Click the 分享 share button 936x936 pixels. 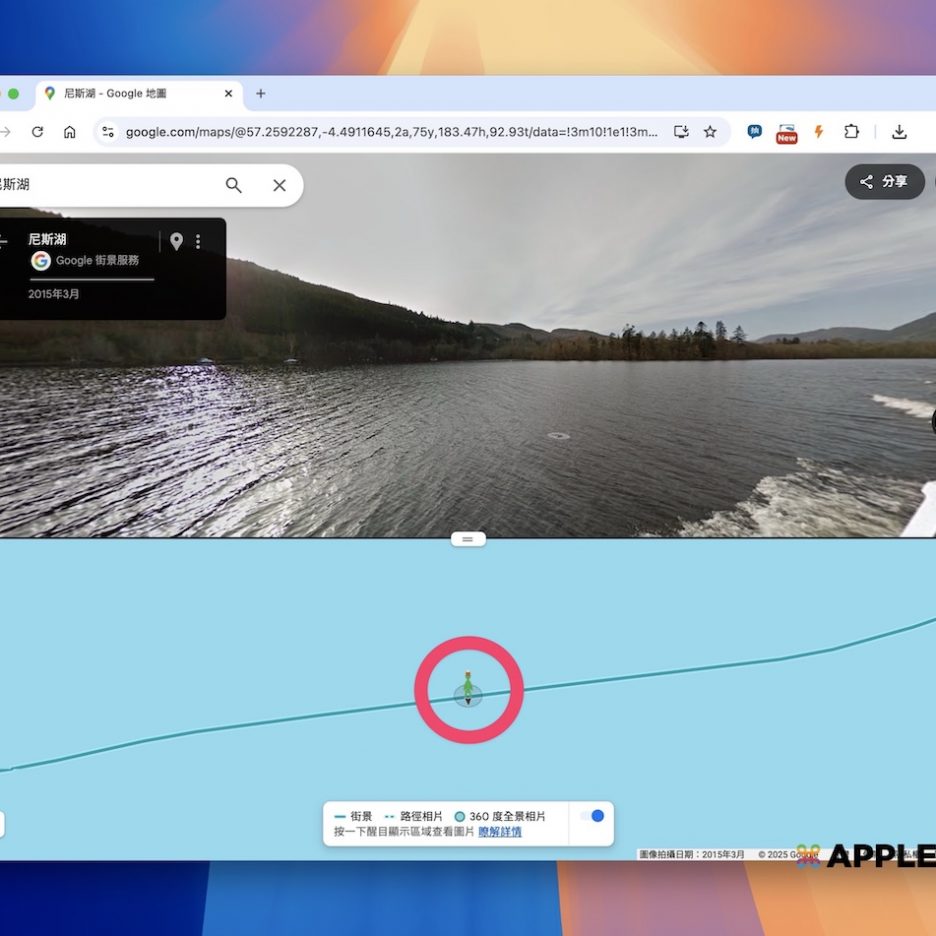[x=884, y=181]
